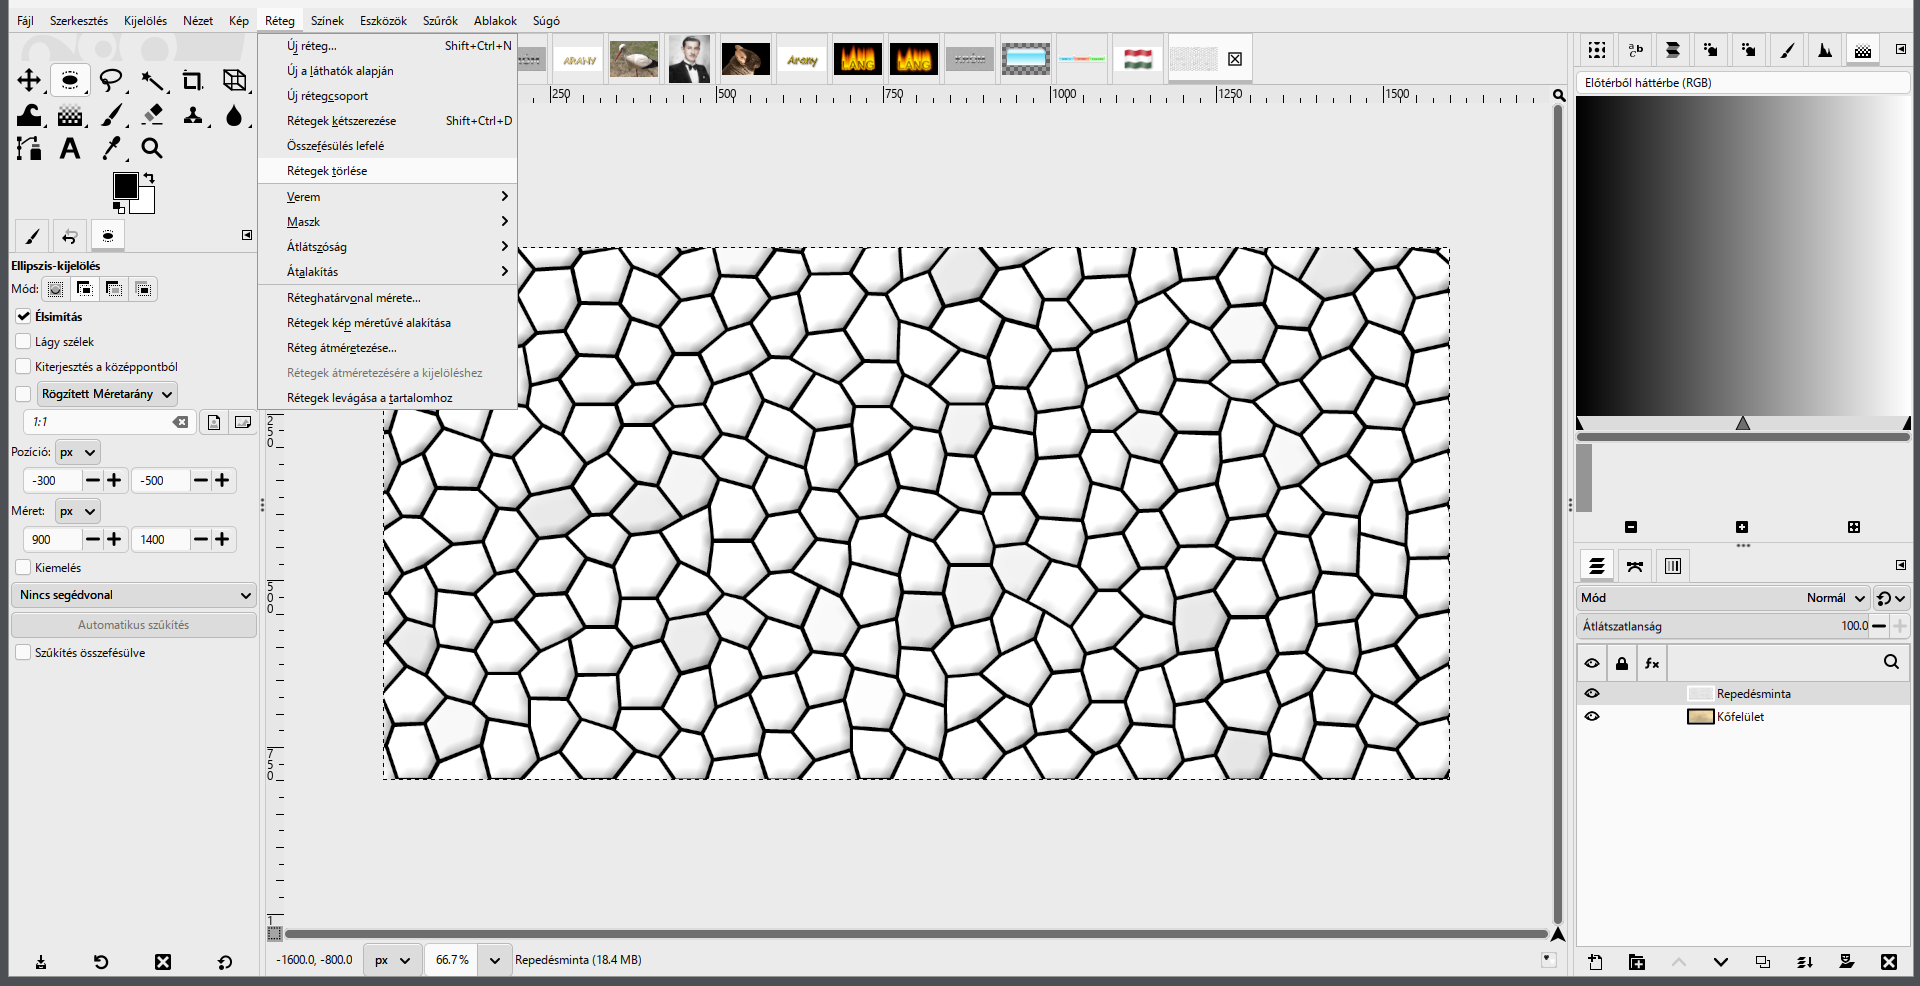Open the Pozíció unit px dropdown
This screenshot has width=1920, height=986.
pyautogui.click(x=77, y=452)
